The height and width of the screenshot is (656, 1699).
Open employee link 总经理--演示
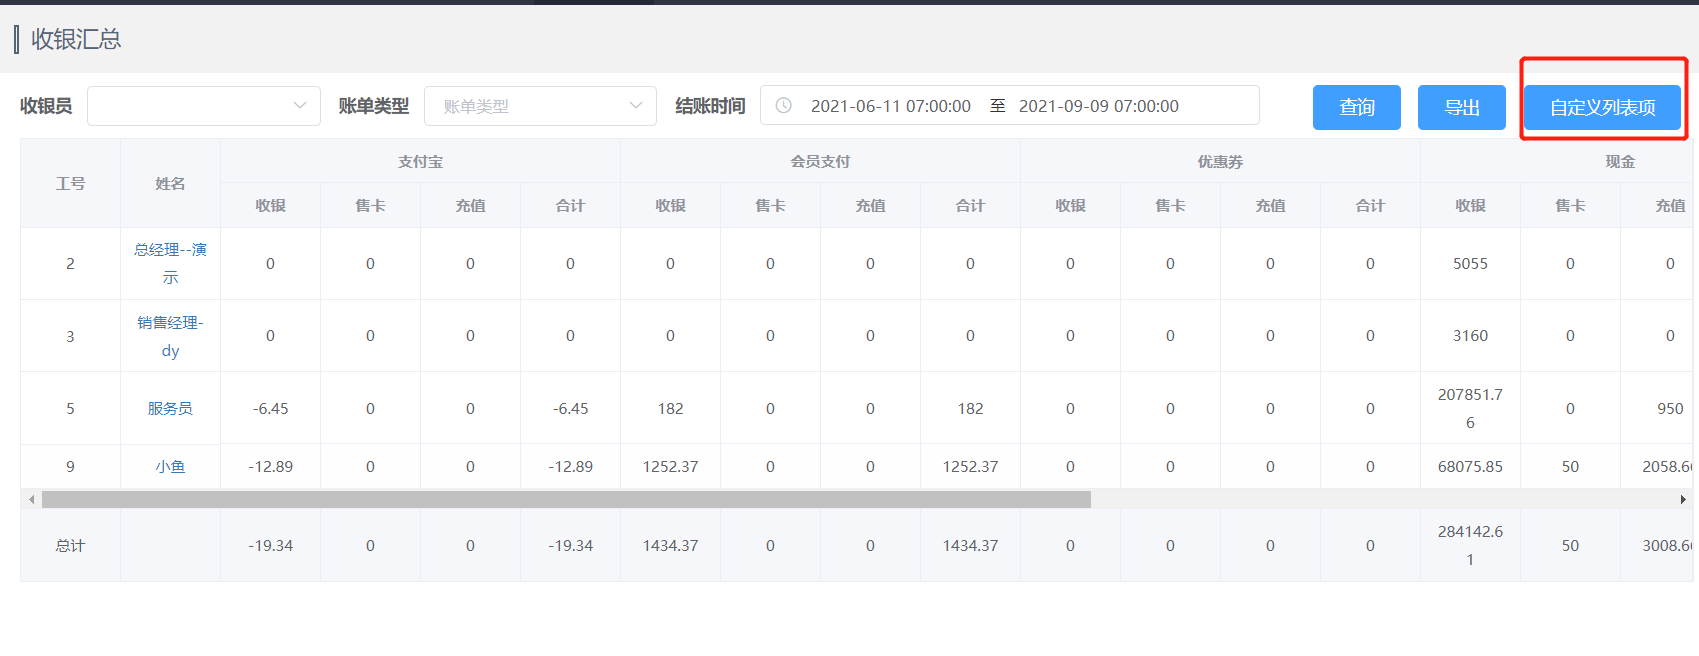pyautogui.click(x=170, y=263)
